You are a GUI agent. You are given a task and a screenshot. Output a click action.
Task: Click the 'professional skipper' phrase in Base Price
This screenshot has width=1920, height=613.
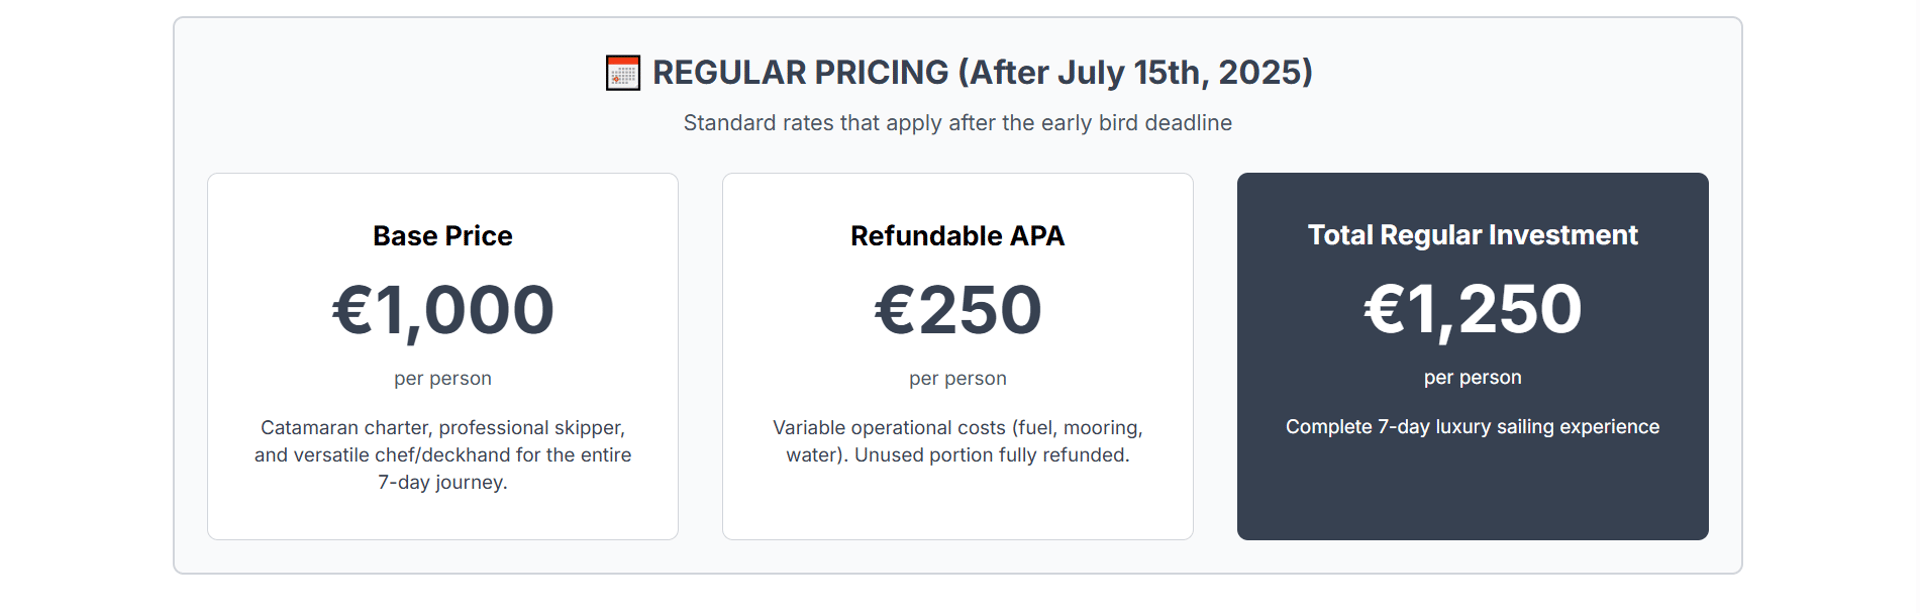tap(532, 427)
